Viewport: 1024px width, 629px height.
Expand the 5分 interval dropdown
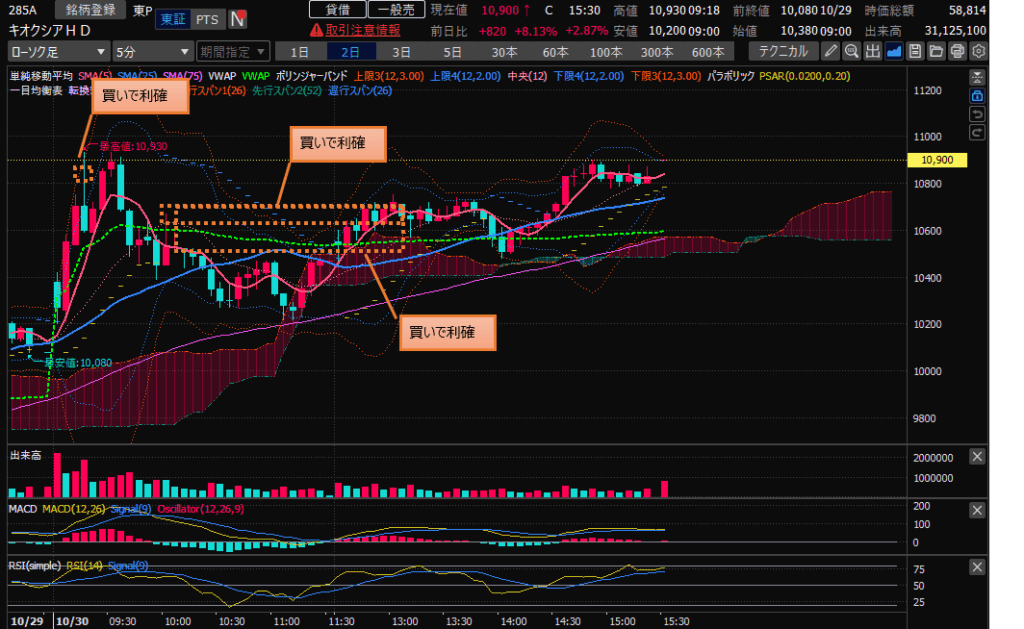click(152, 51)
